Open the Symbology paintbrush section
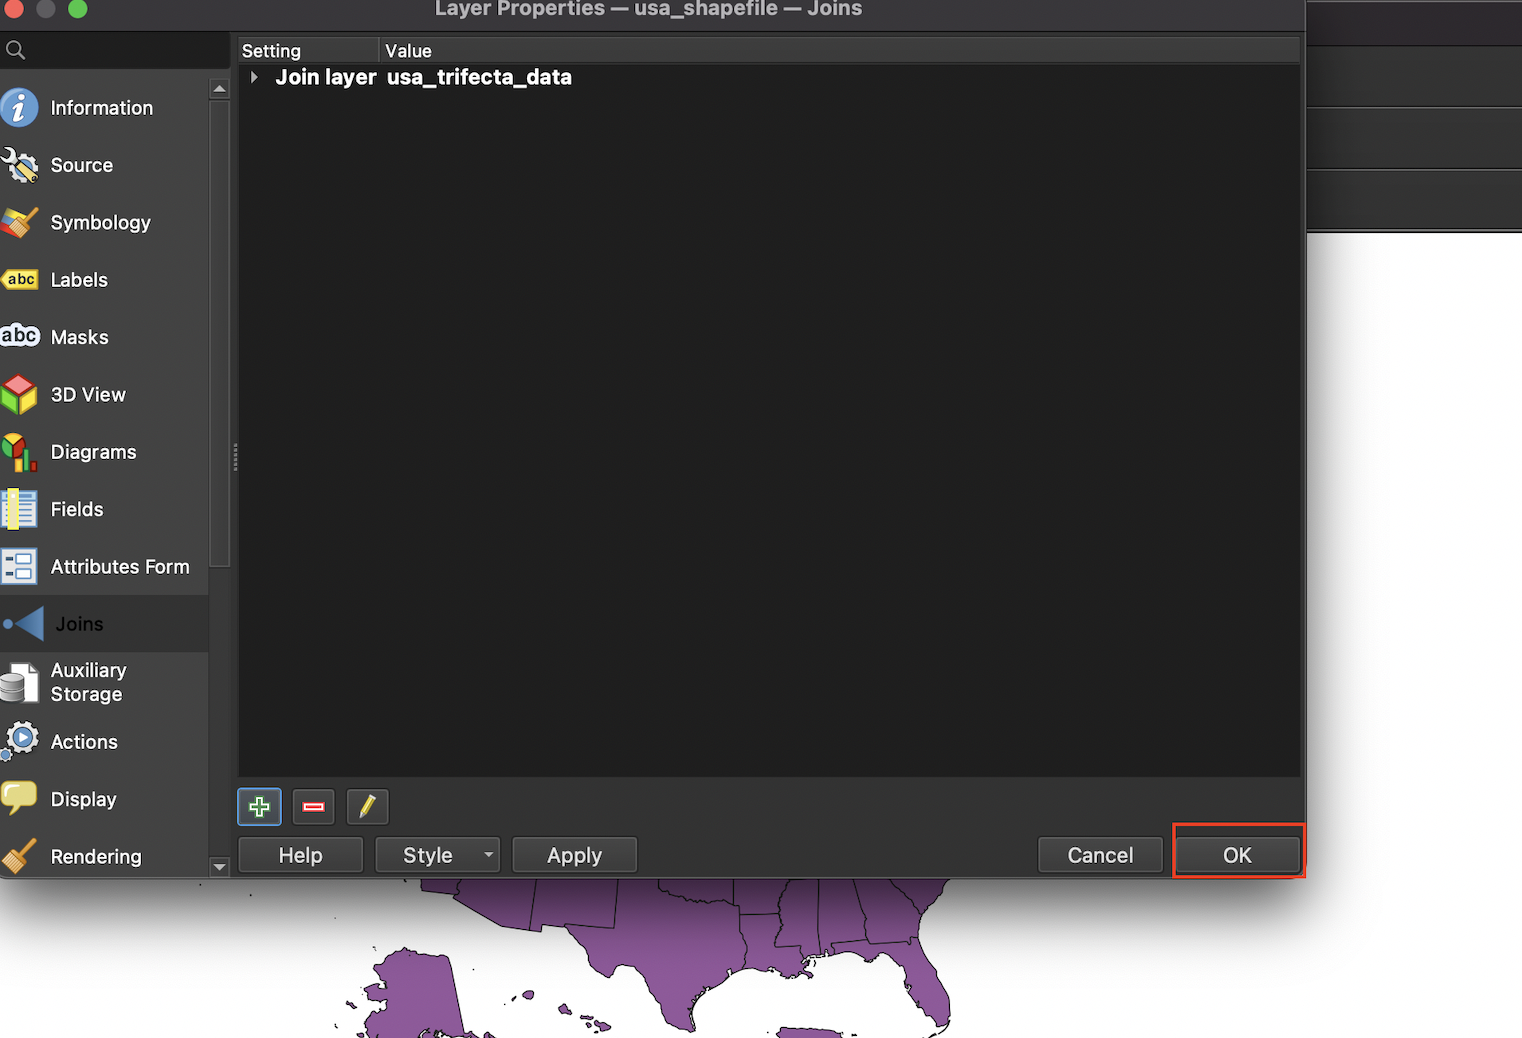The image size is (1522, 1038). tap(20, 222)
